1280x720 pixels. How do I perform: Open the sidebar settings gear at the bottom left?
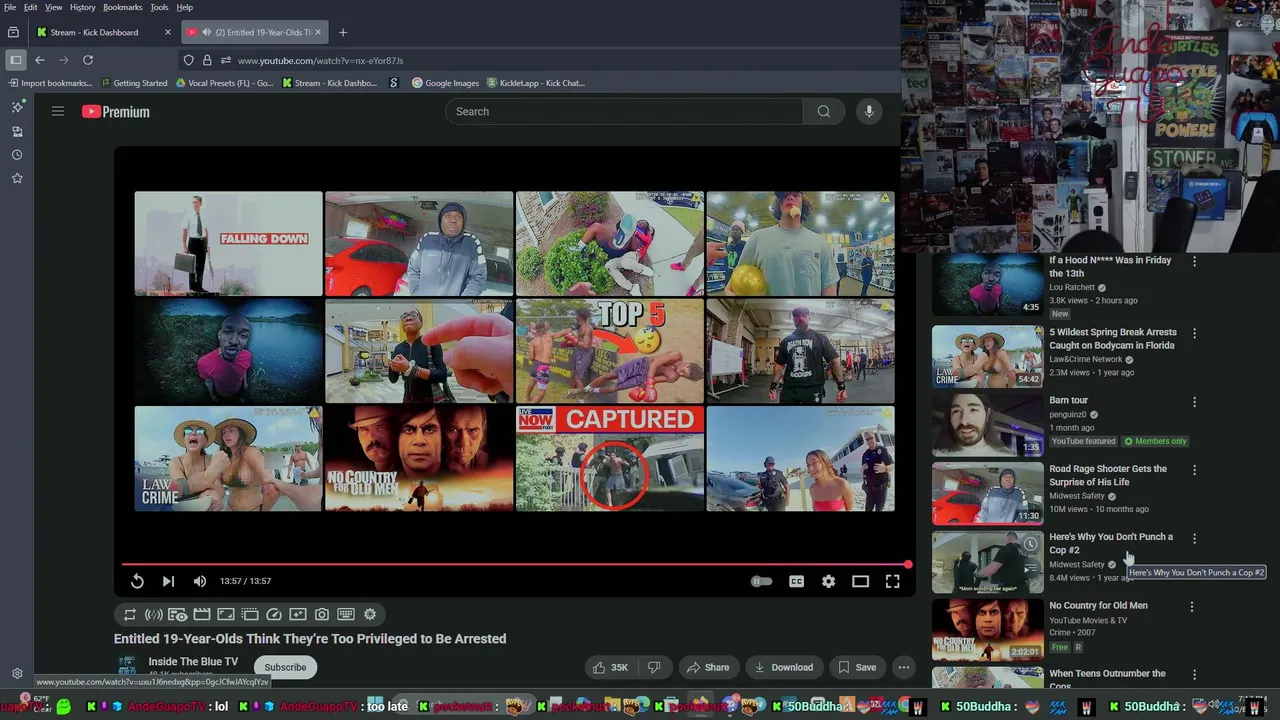tap(17, 674)
